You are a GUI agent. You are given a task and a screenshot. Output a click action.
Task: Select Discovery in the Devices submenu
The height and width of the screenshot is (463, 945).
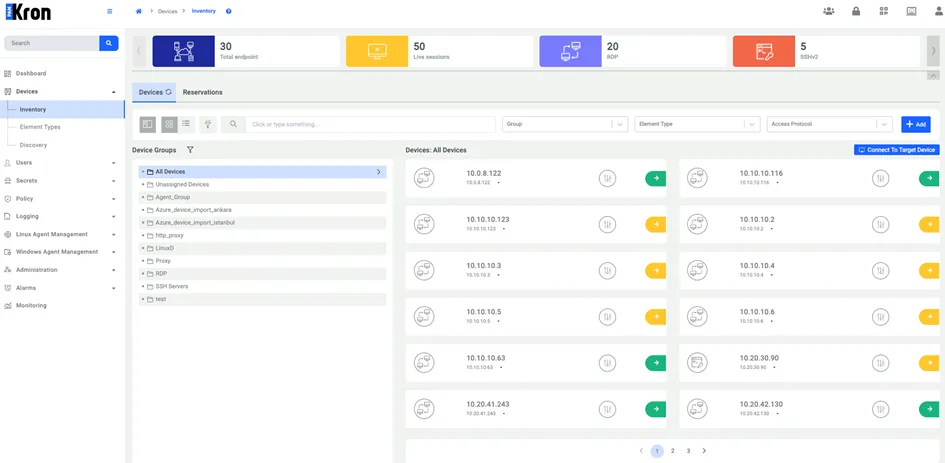tap(33, 145)
